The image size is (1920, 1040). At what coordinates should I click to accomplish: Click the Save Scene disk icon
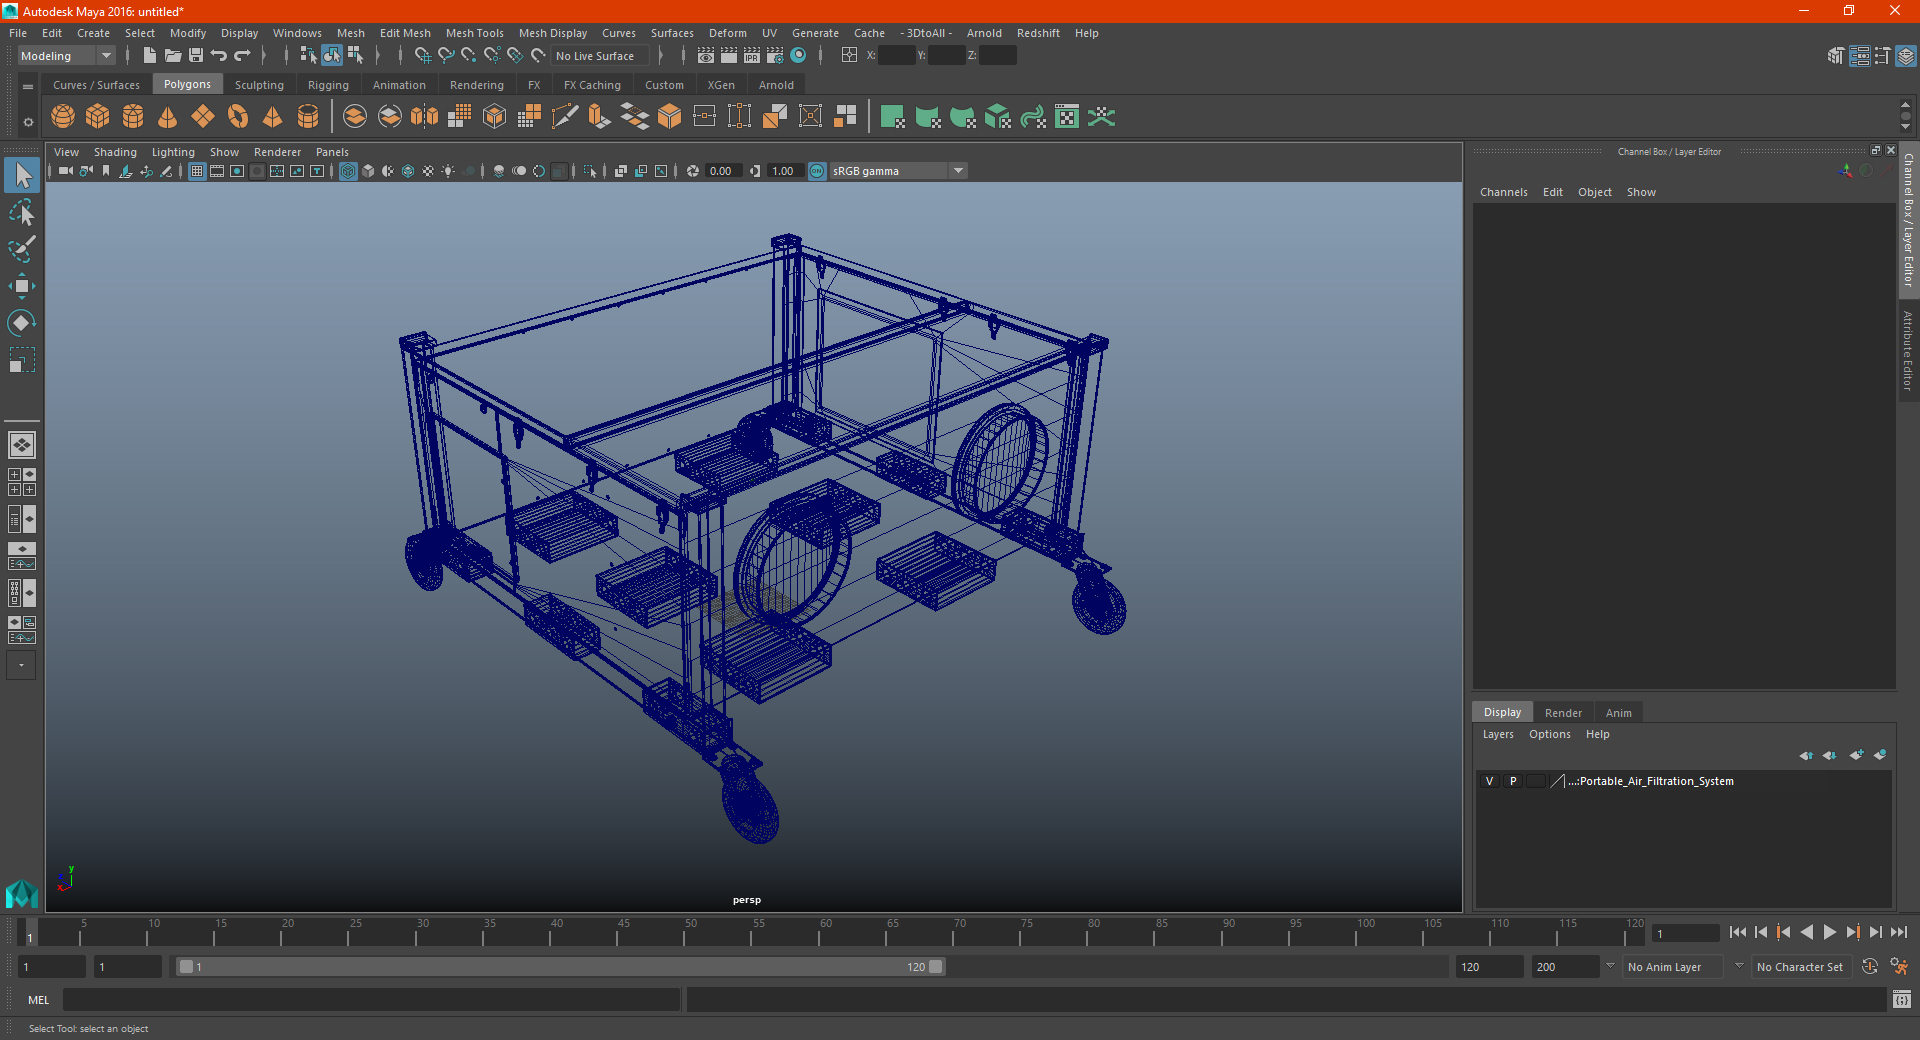click(196, 56)
